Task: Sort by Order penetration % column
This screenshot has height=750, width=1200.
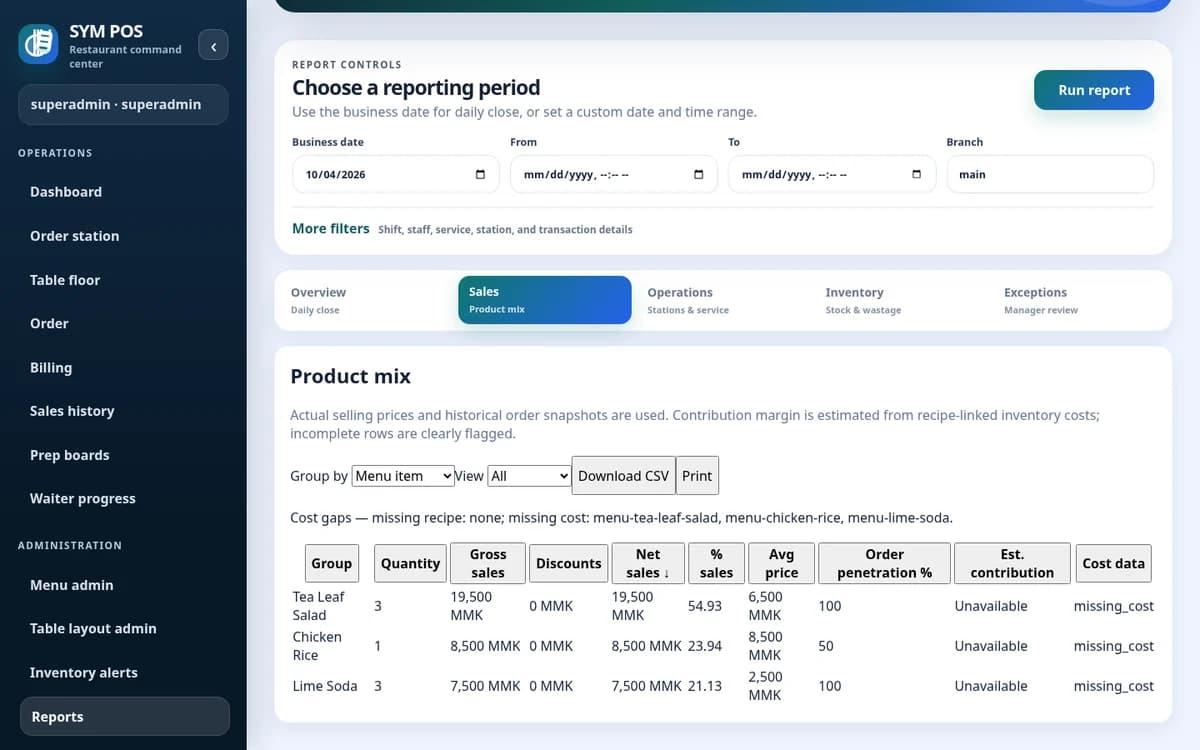Action: point(884,563)
